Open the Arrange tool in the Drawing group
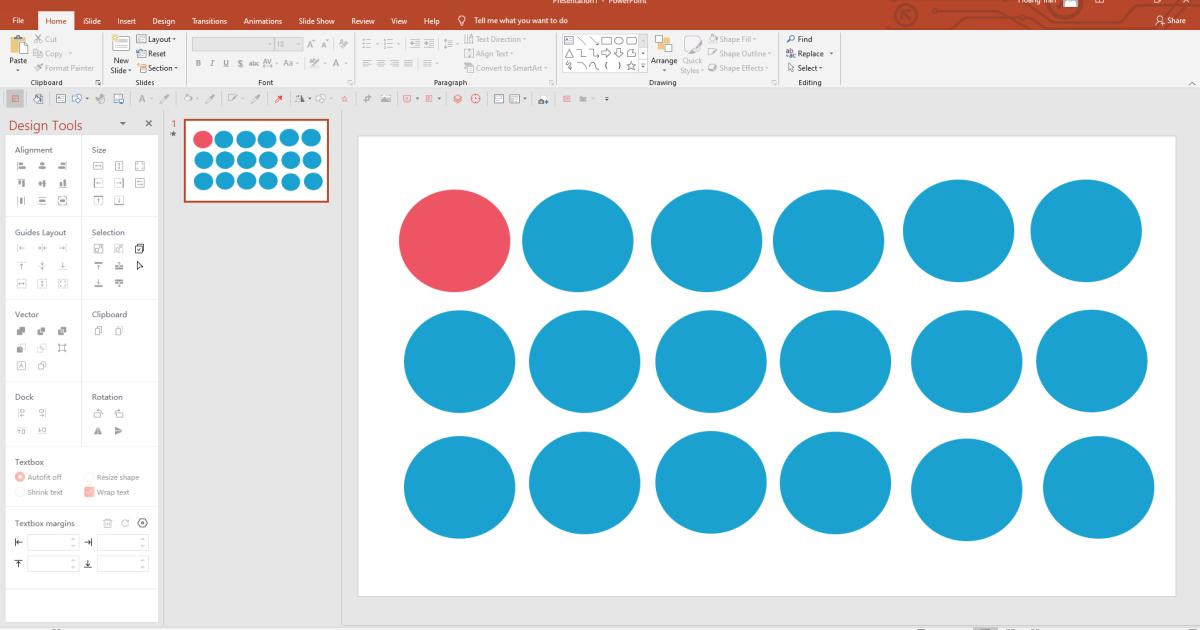The height and width of the screenshot is (630, 1200). pos(663,57)
